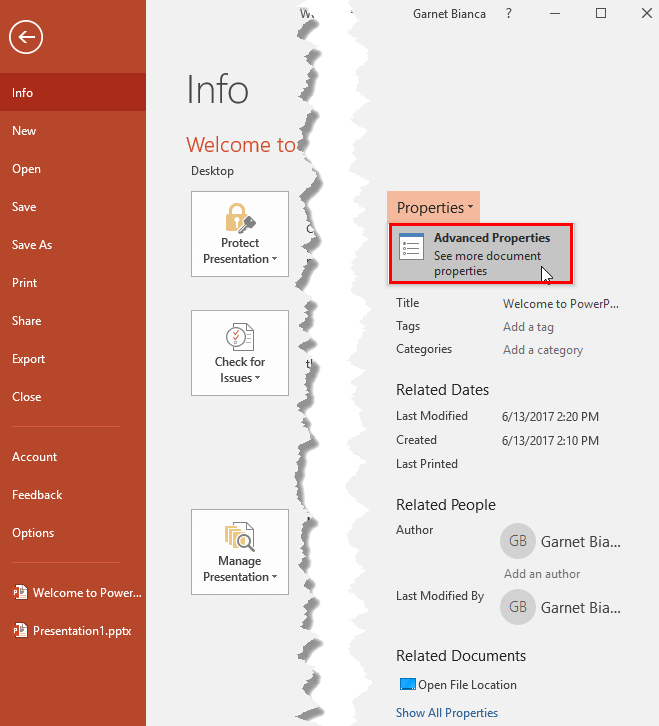Expand Manage Presentation dropdown arrow
The image size is (659, 726).
(275, 577)
